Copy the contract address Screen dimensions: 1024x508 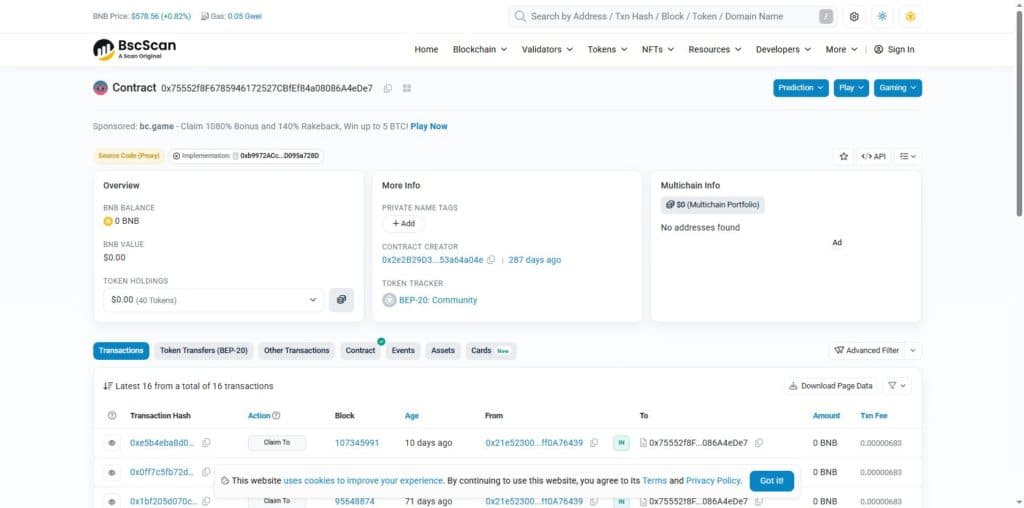[x=387, y=88]
